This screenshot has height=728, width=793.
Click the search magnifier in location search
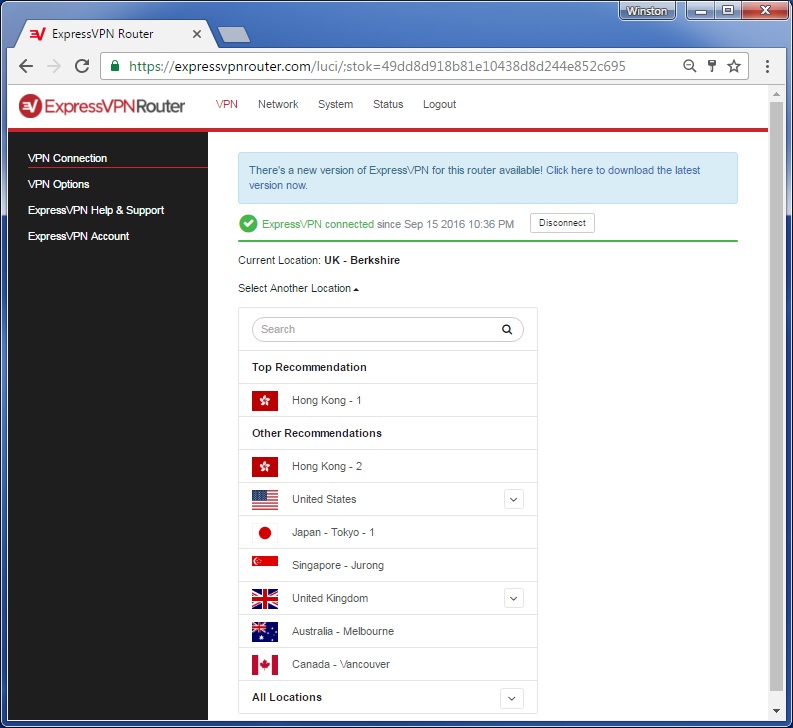(507, 329)
